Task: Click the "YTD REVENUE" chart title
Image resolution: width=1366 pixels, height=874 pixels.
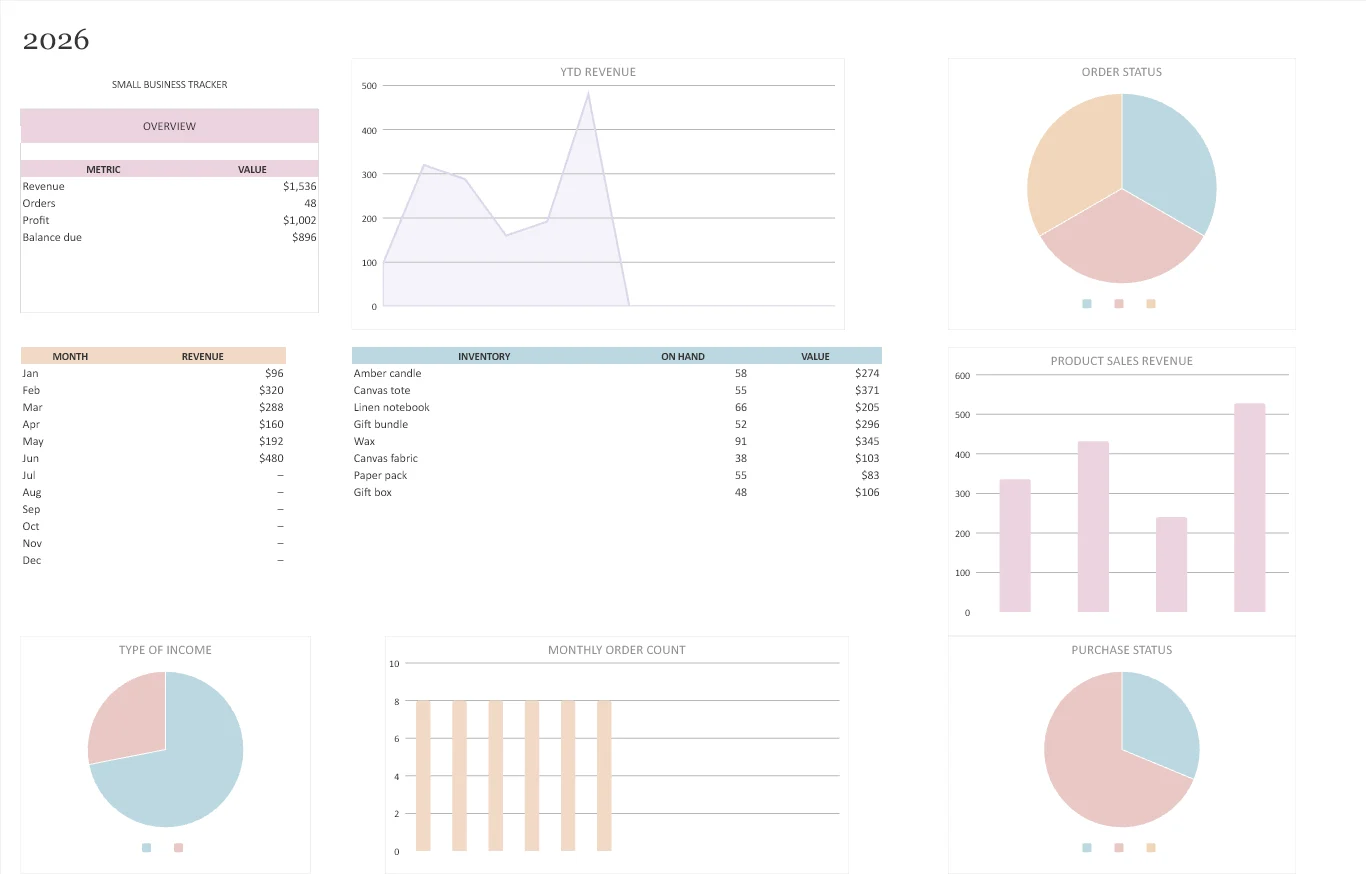Action: point(598,72)
